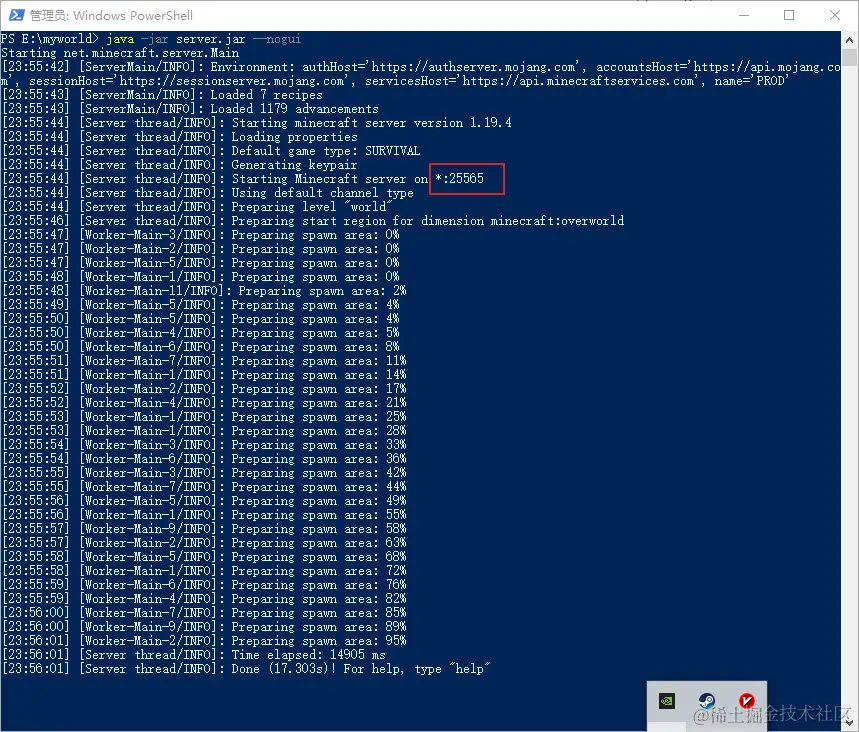Click the 'Preparing spawn area: 76%' line
This screenshot has width=859, height=732.
point(204,585)
